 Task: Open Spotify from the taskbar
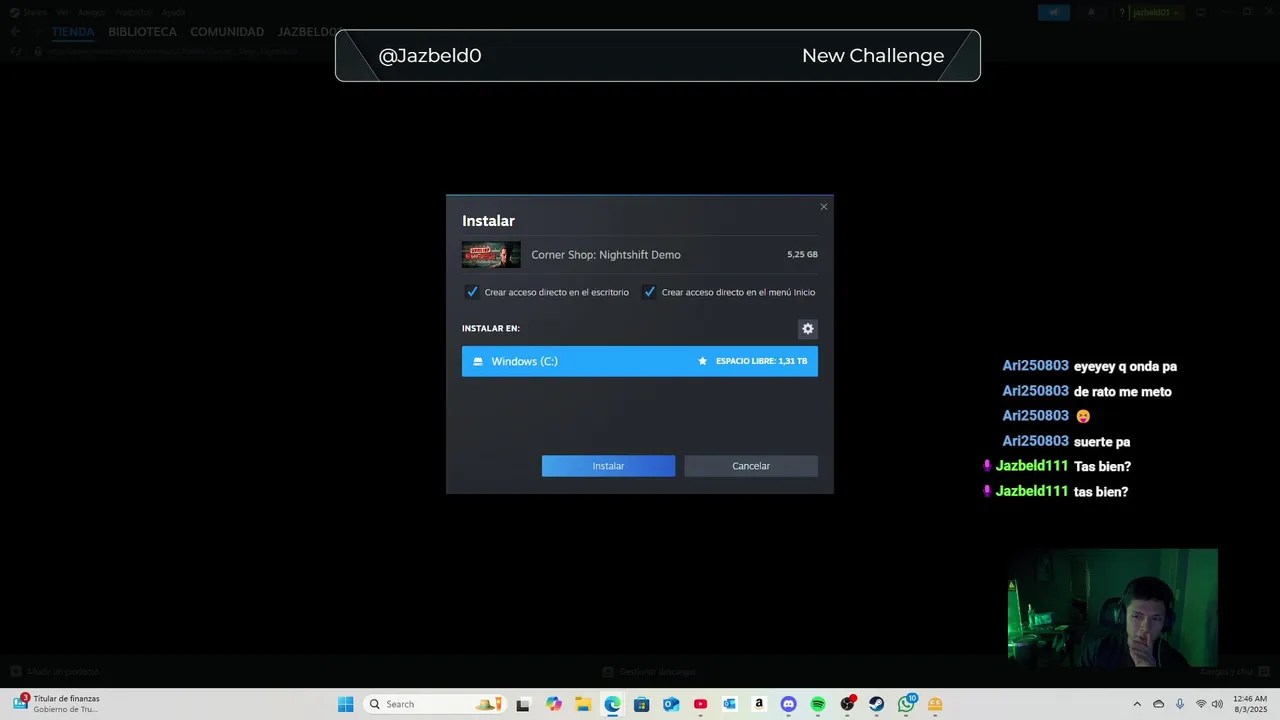(817, 704)
